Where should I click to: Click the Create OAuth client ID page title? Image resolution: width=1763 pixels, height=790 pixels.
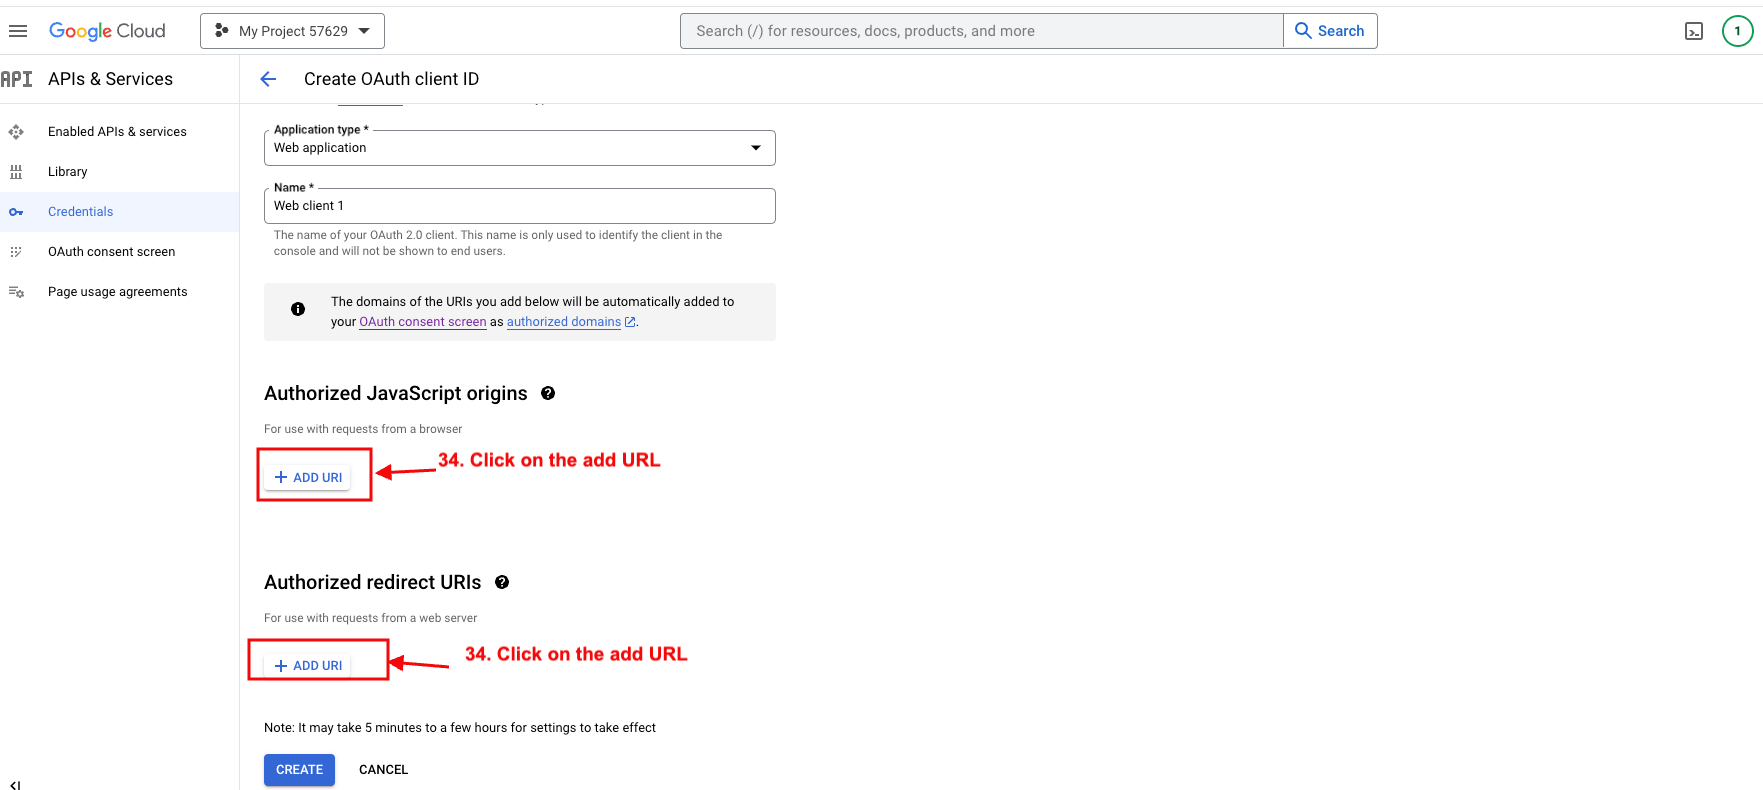391,79
